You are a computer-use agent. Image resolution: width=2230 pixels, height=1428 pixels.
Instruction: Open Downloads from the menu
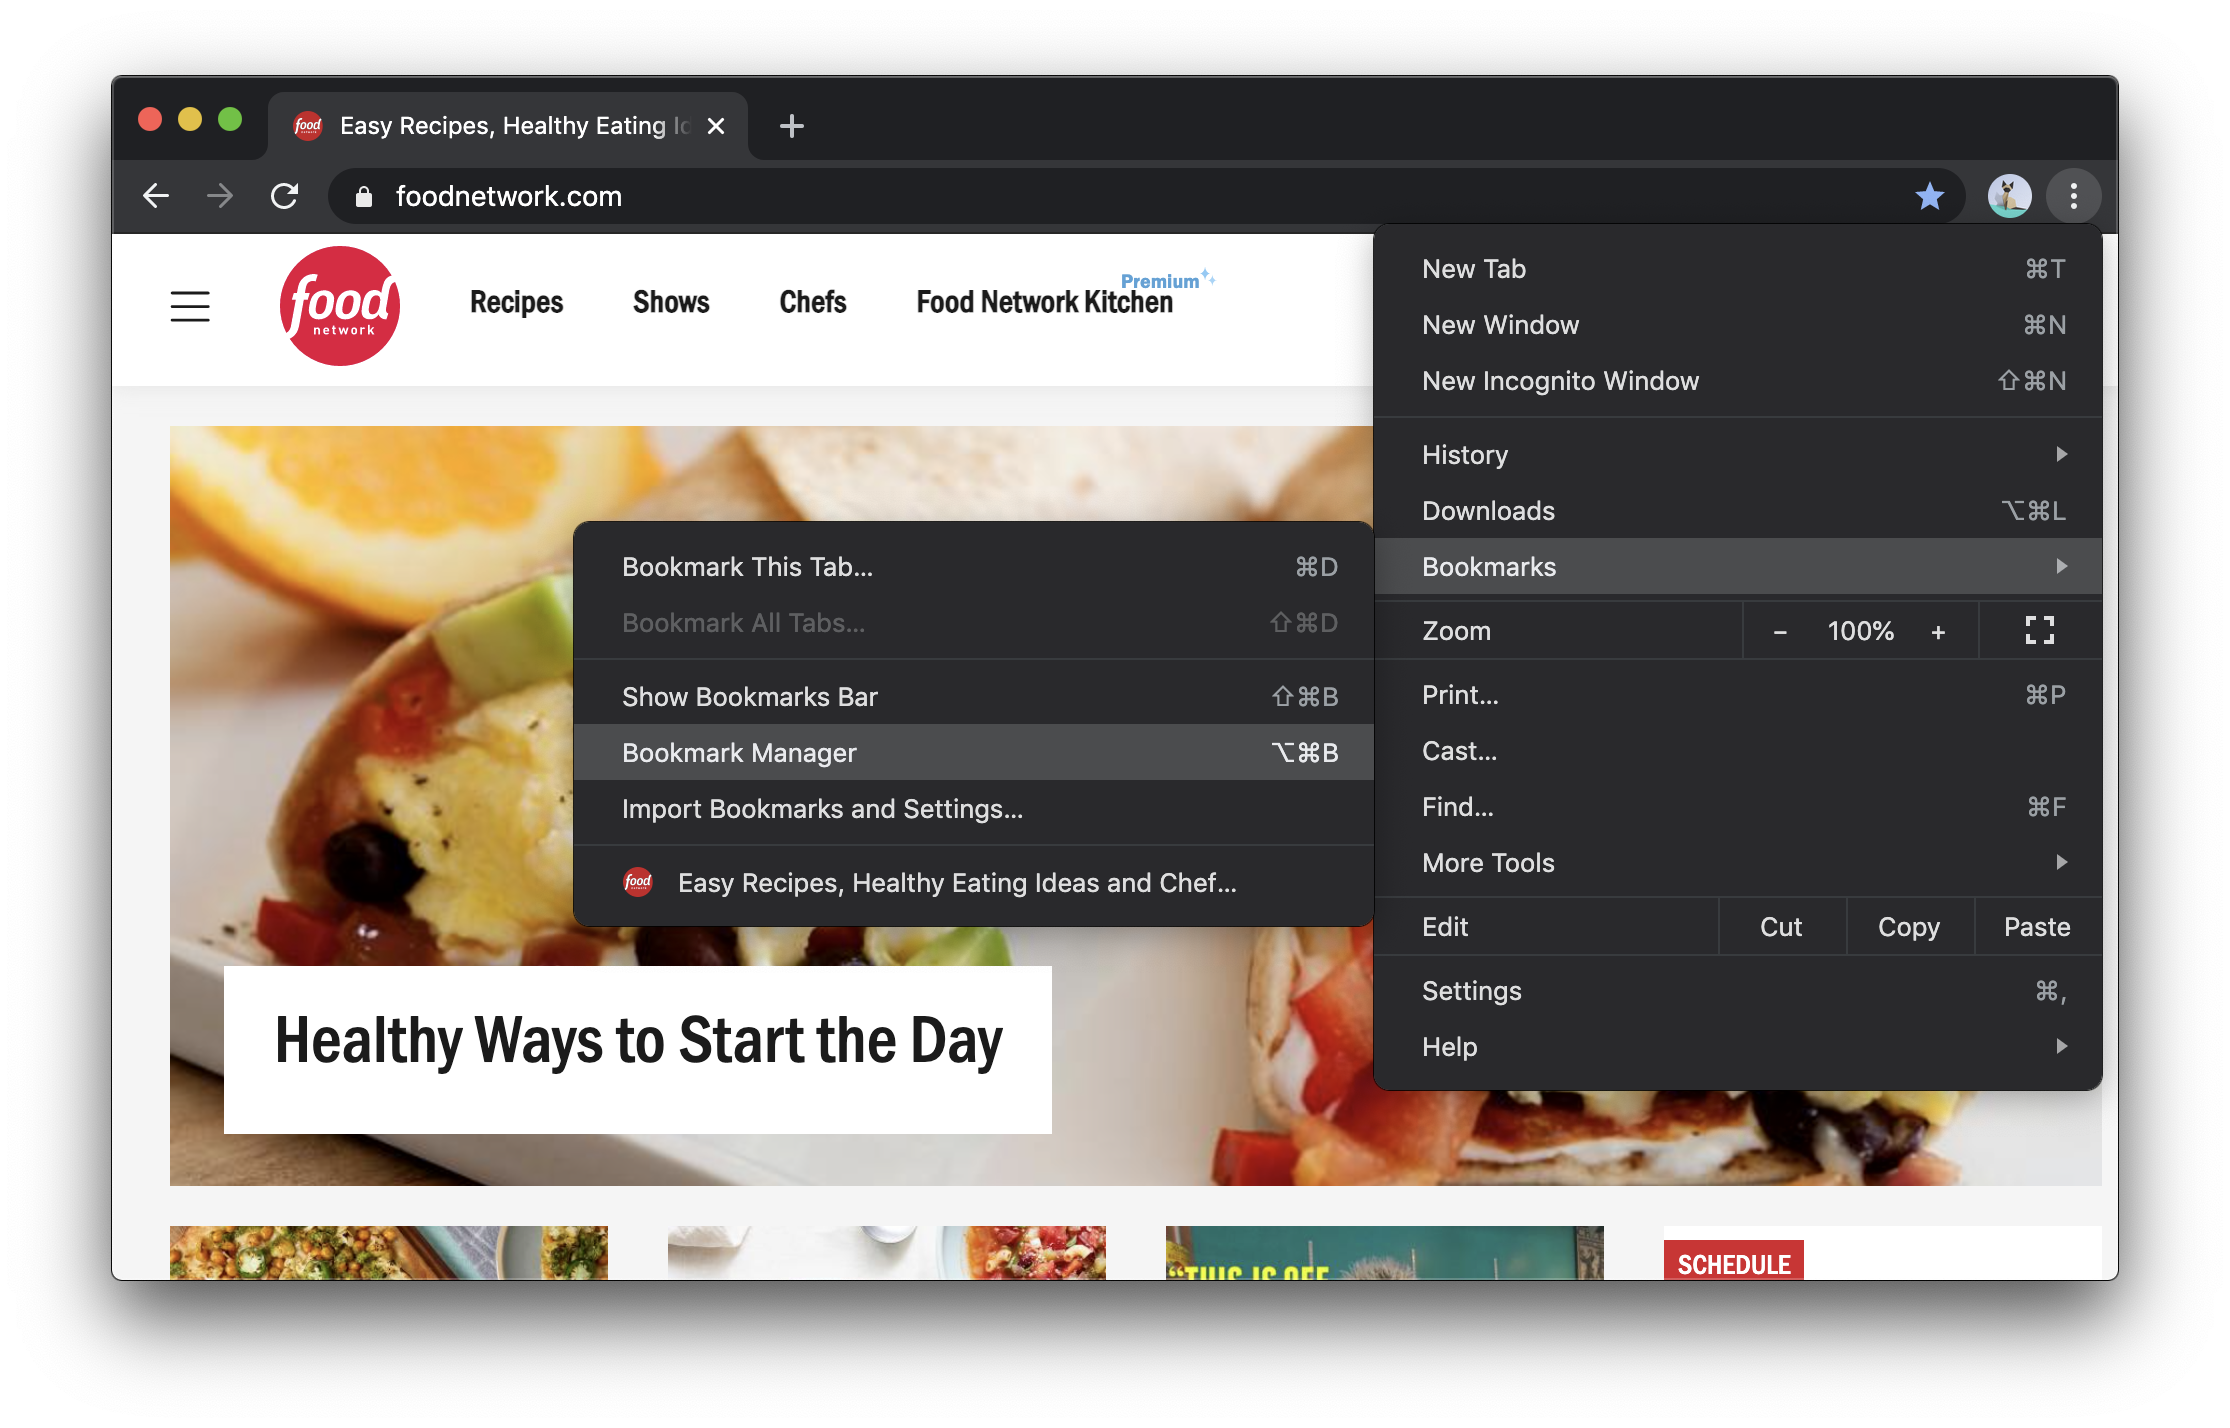tap(1738, 511)
